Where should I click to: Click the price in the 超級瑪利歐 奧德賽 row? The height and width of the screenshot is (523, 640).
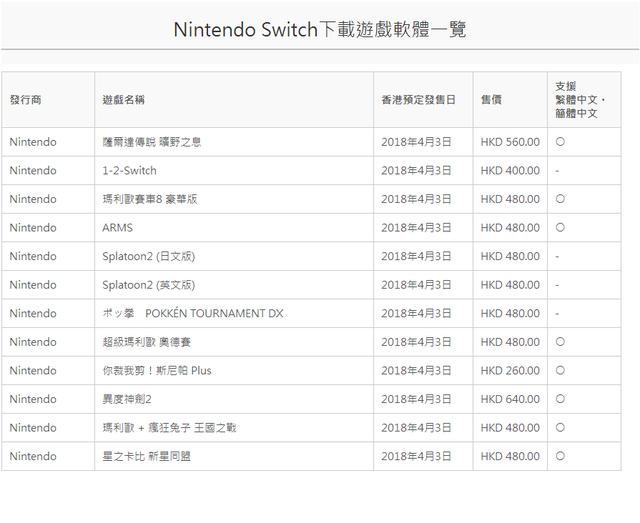tap(510, 342)
